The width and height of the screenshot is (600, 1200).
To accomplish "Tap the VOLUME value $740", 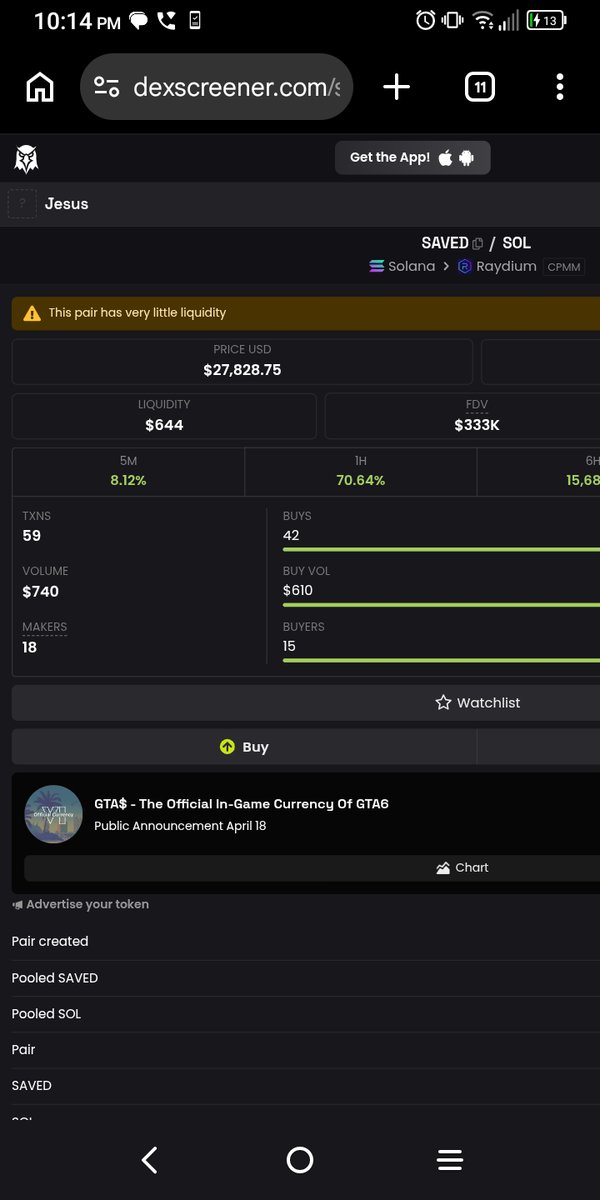I will [41, 591].
